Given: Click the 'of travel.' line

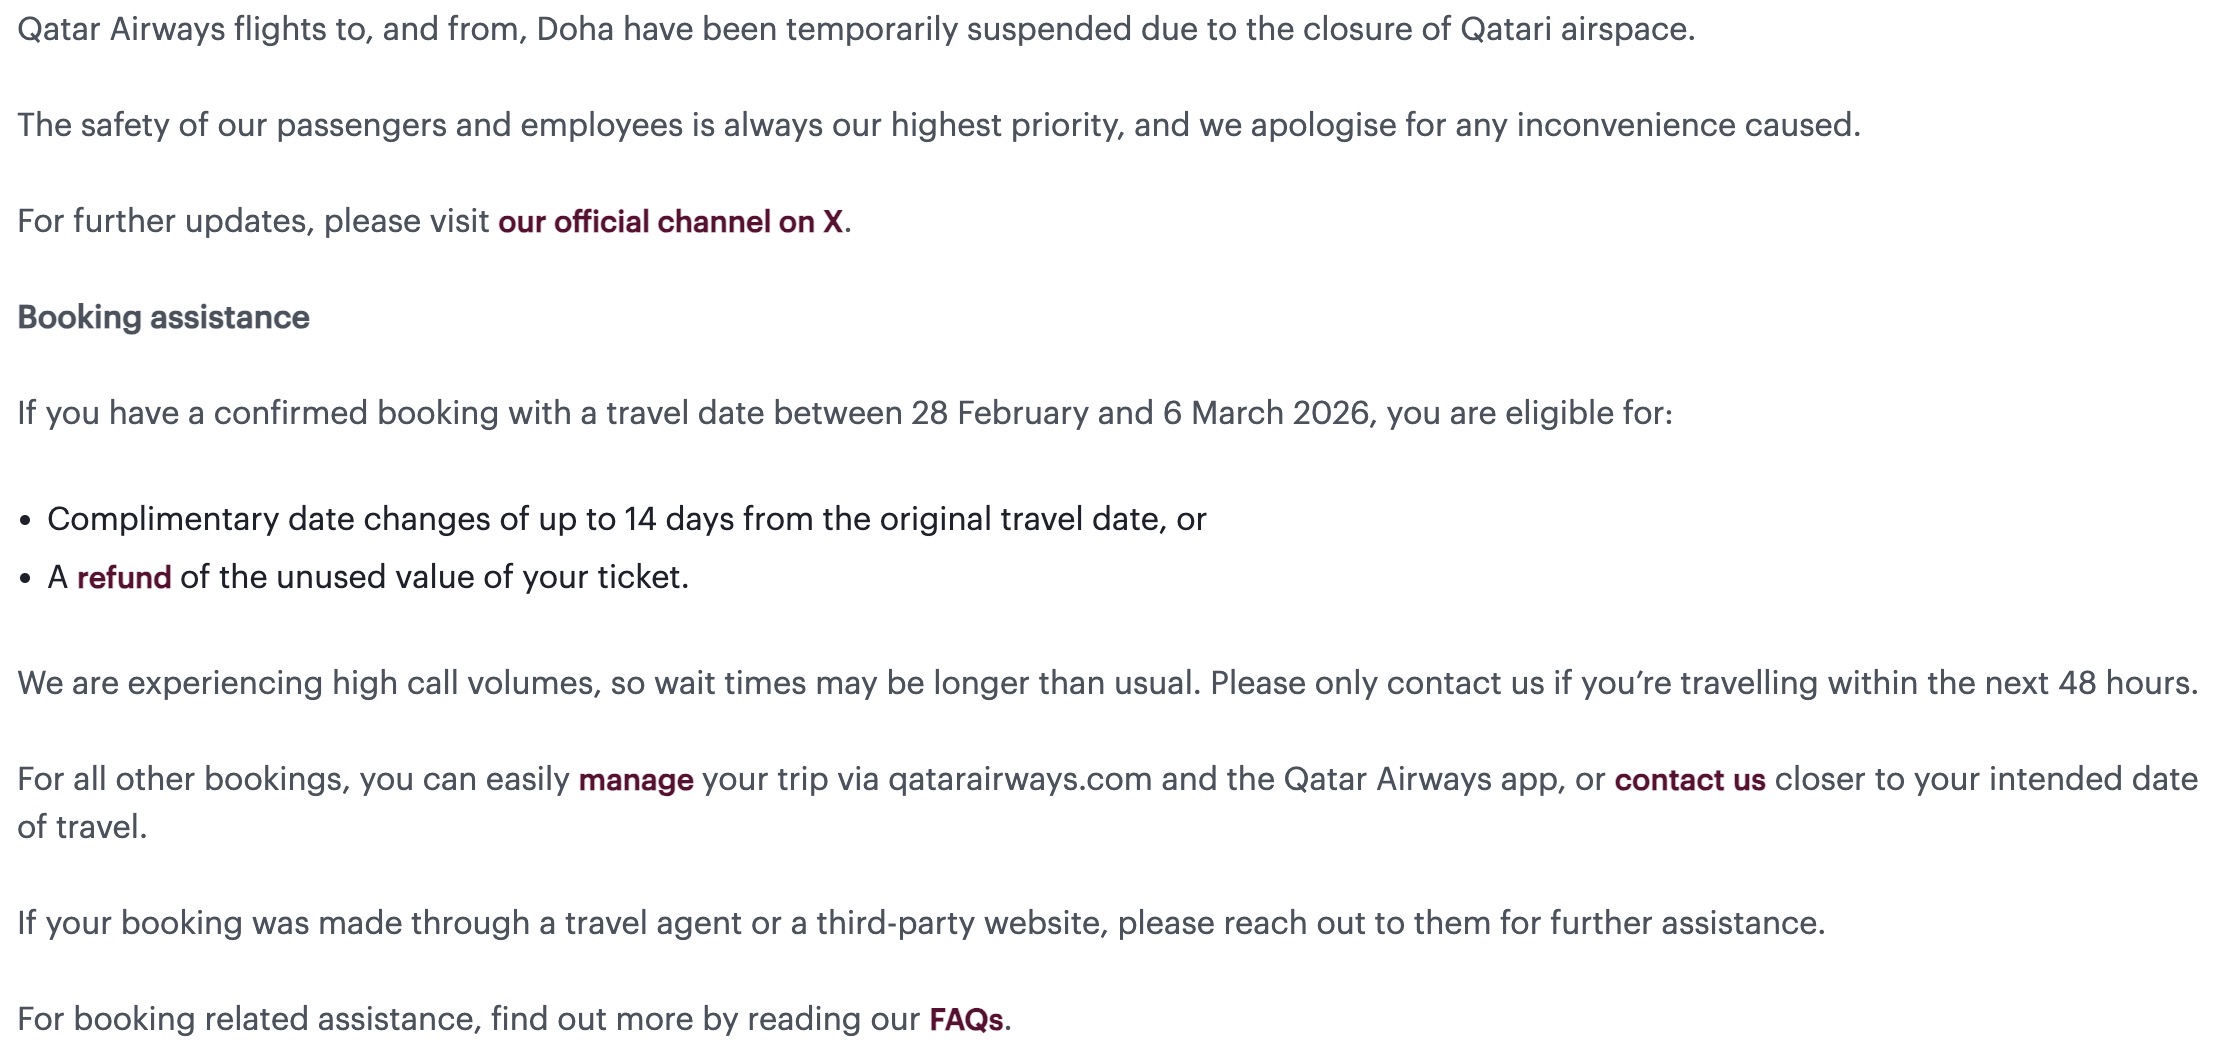Looking at the screenshot, I should pyautogui.click(x=82, y=827).
